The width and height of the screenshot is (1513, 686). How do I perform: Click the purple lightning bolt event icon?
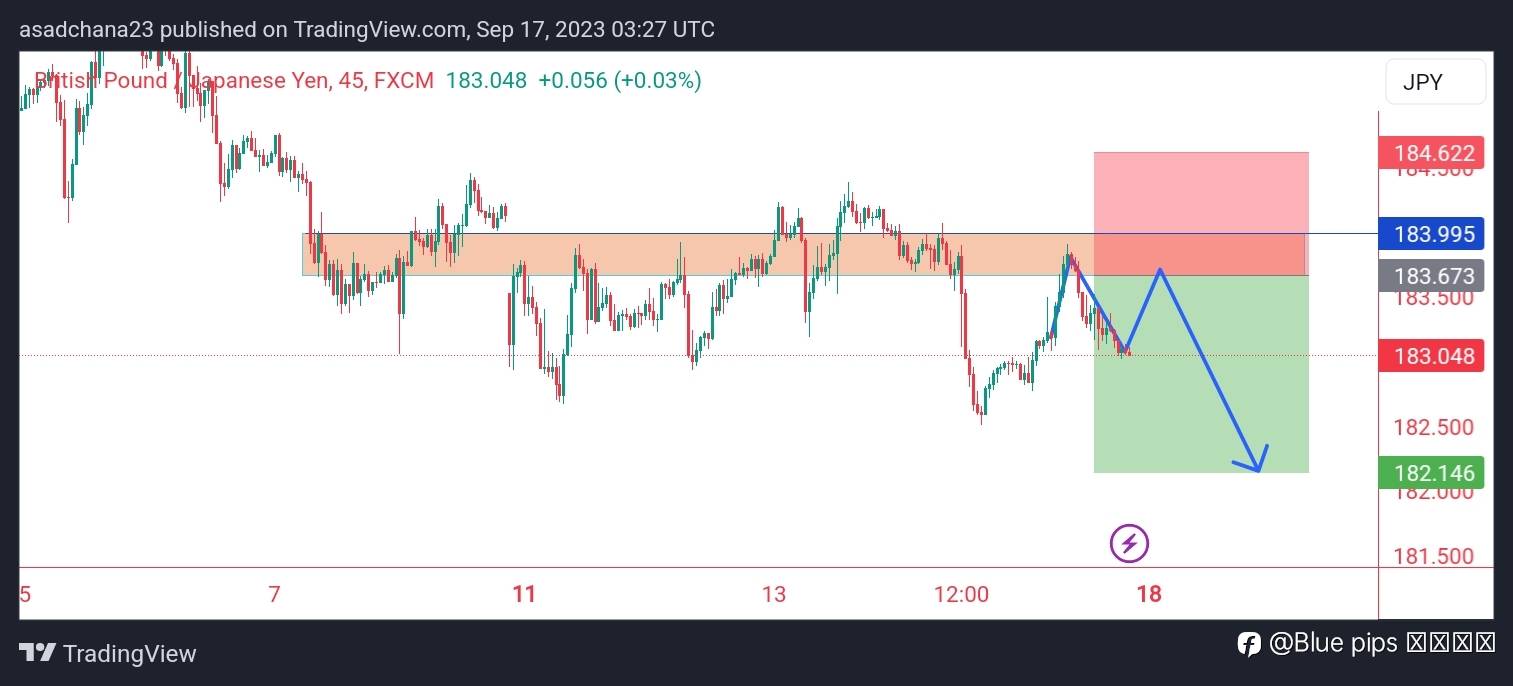[x=1129, y=544]
